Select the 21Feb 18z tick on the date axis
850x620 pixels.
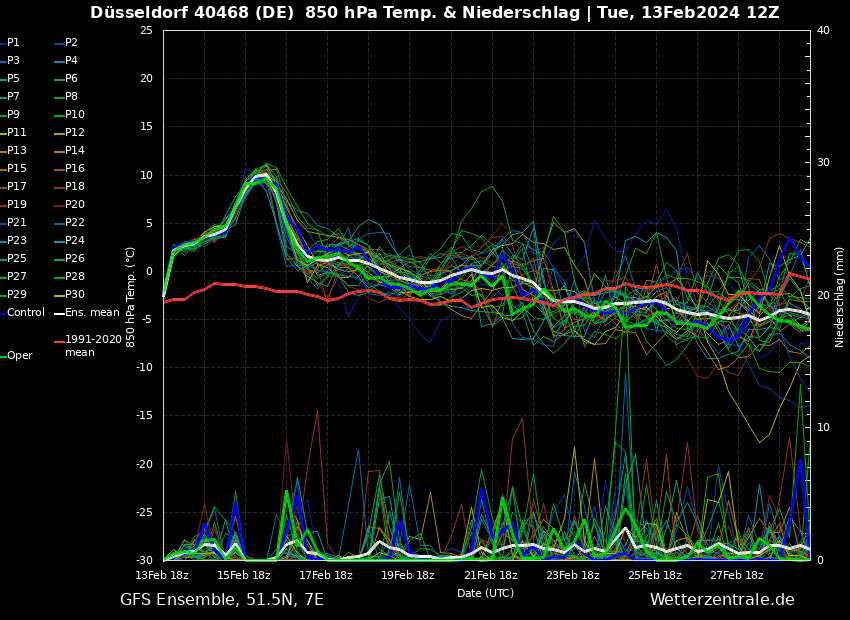point(490,576)
